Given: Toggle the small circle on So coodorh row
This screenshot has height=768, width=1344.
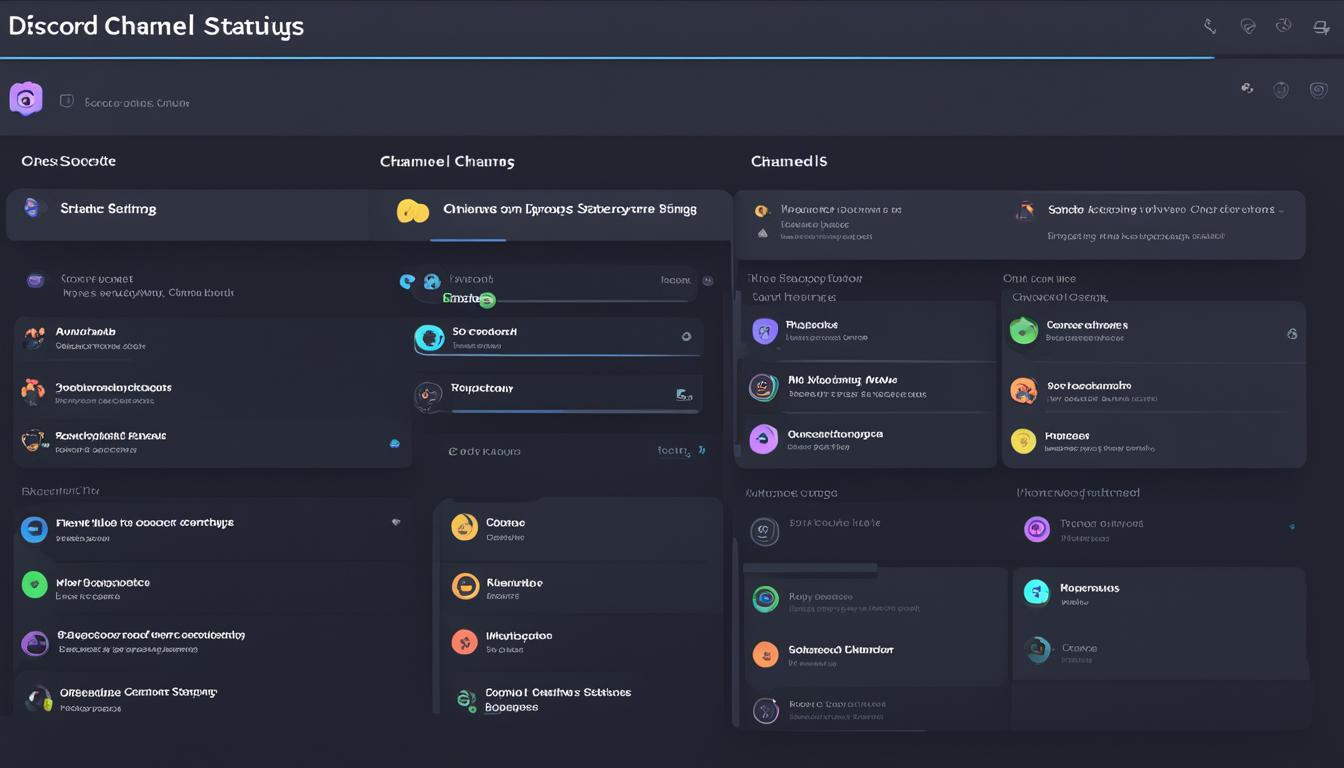Looking at the screenshot, I should [x=686, y=337].
